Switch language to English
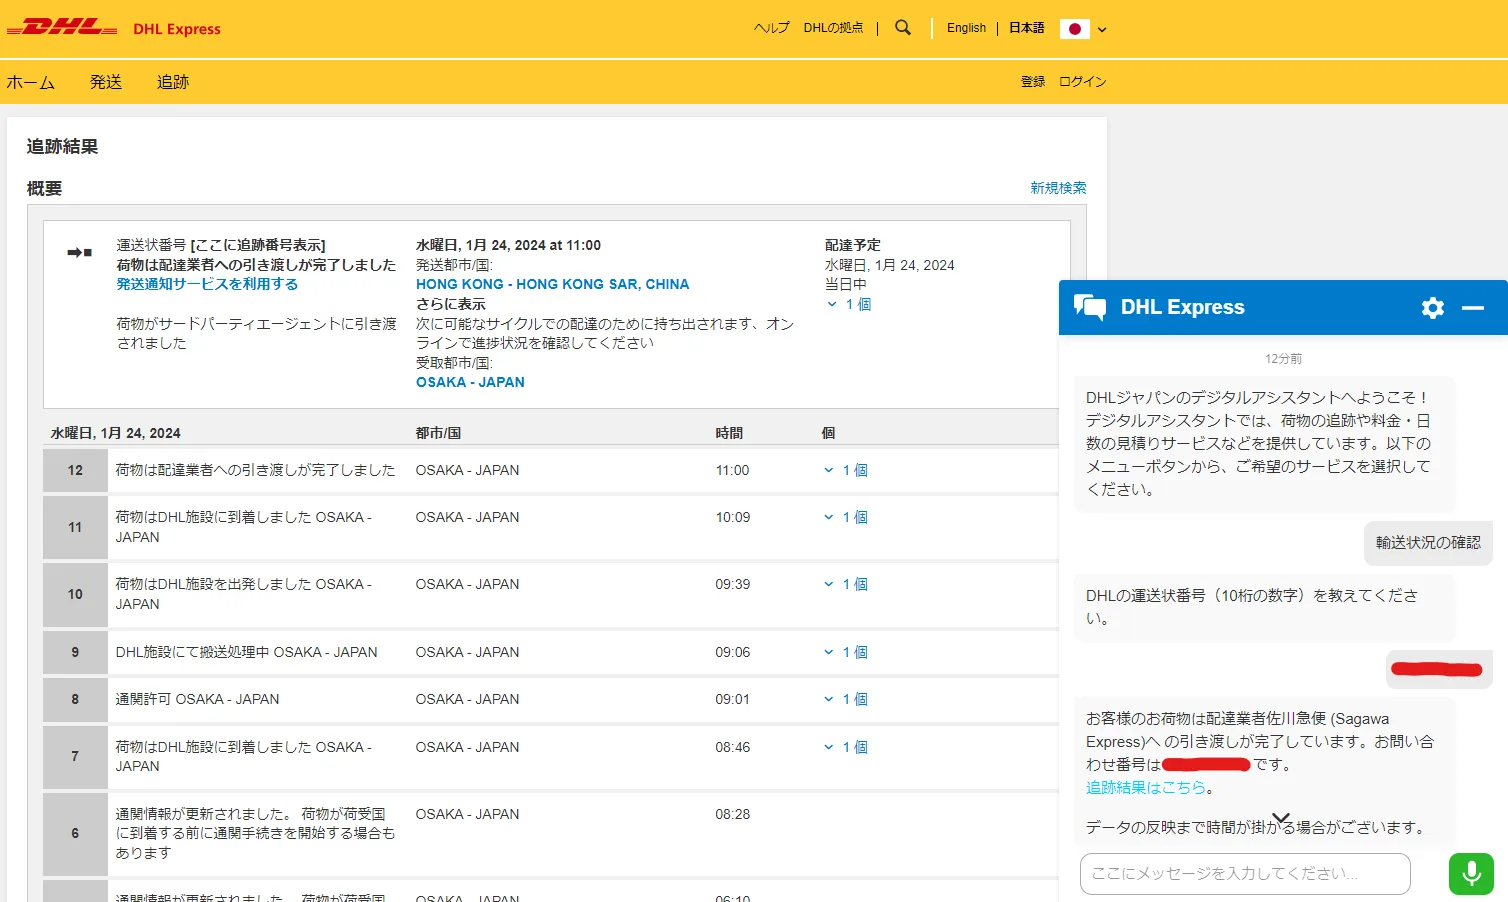This screenshot has height=902, width=1508. click(x=966, y=28)
